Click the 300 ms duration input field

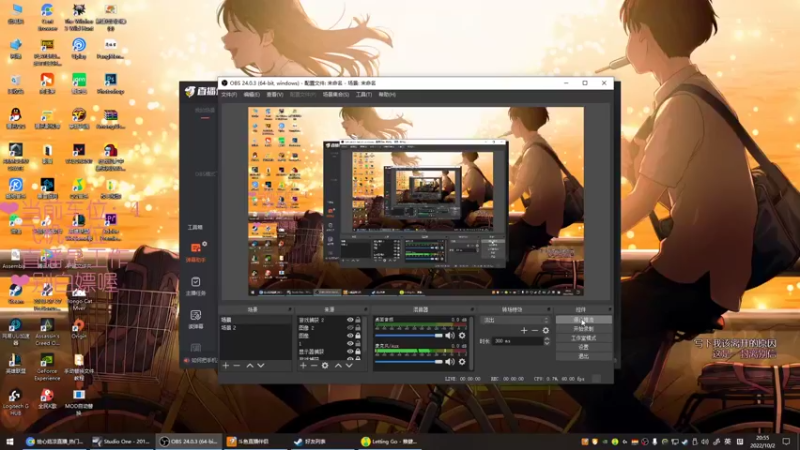click(x=517, y=341)
